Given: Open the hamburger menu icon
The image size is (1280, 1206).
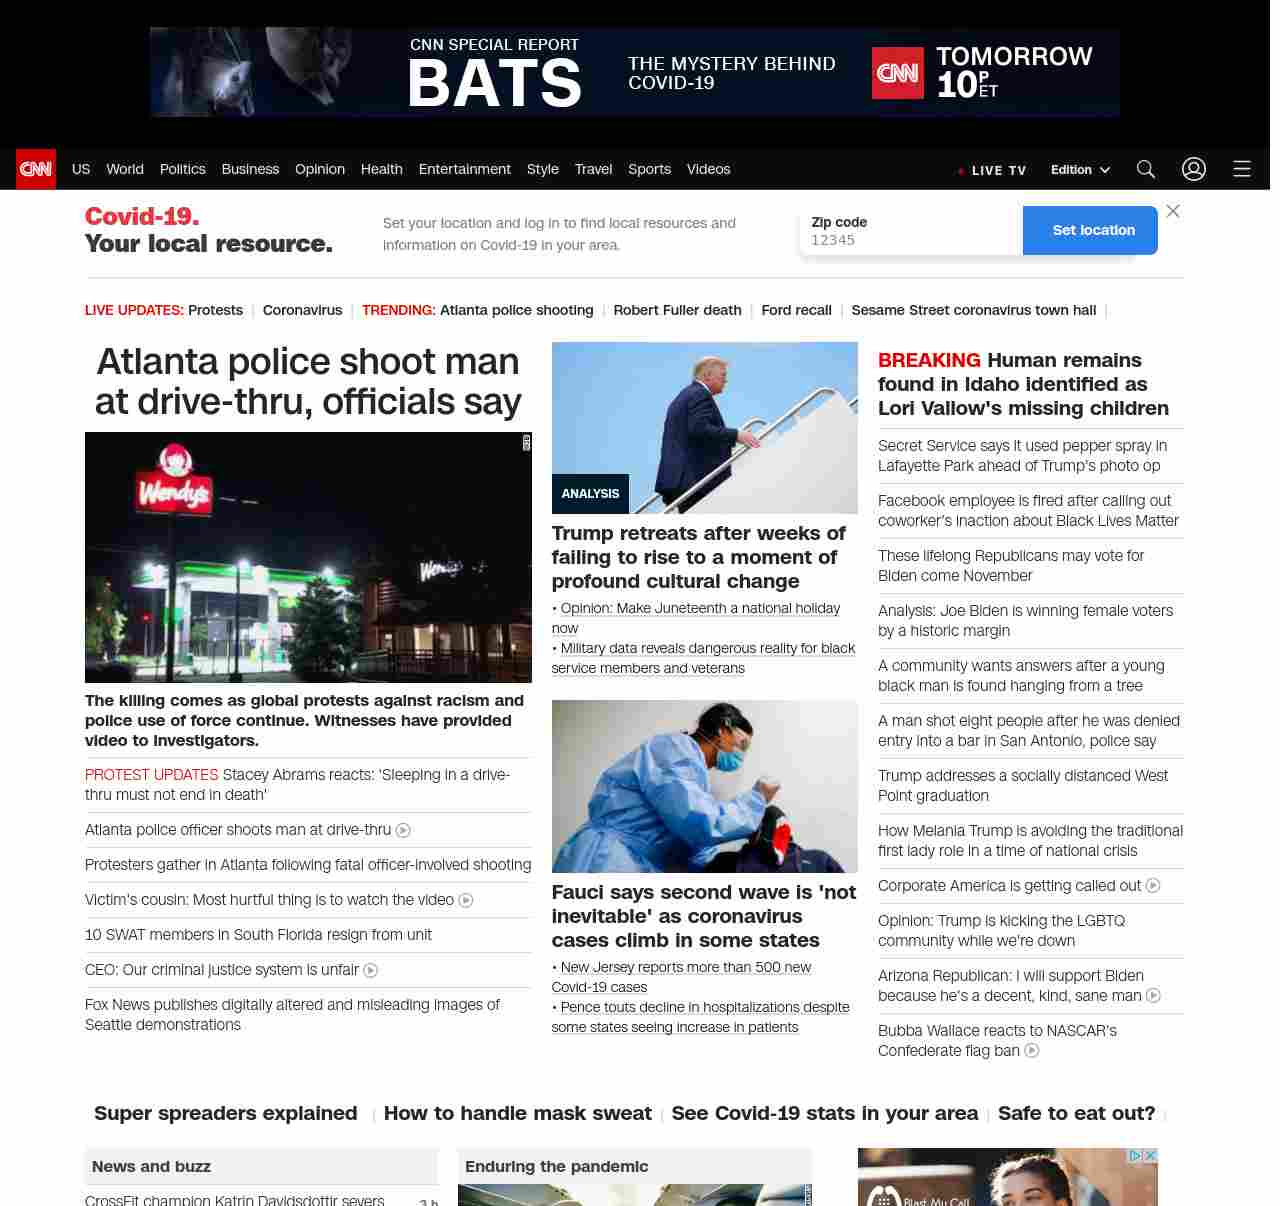Looking at the screenshot, I should click(1242, 169).
